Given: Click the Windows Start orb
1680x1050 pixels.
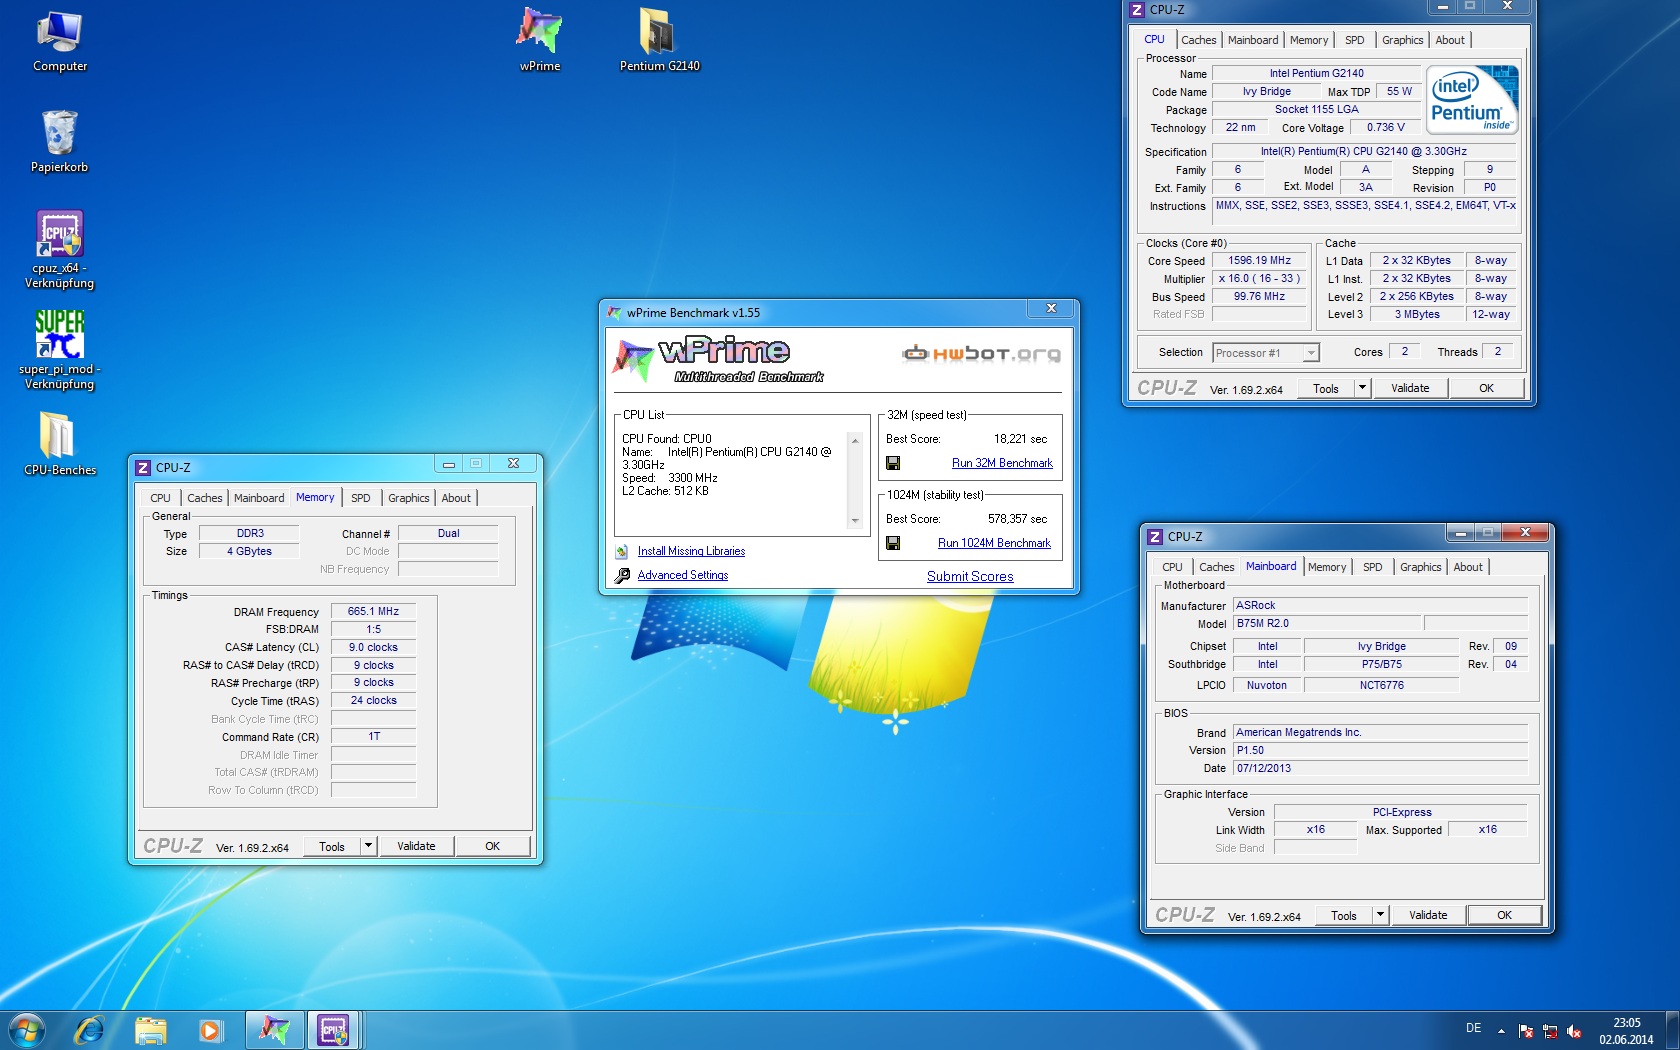Looking at the screenshot, I should coord(27,1029).
